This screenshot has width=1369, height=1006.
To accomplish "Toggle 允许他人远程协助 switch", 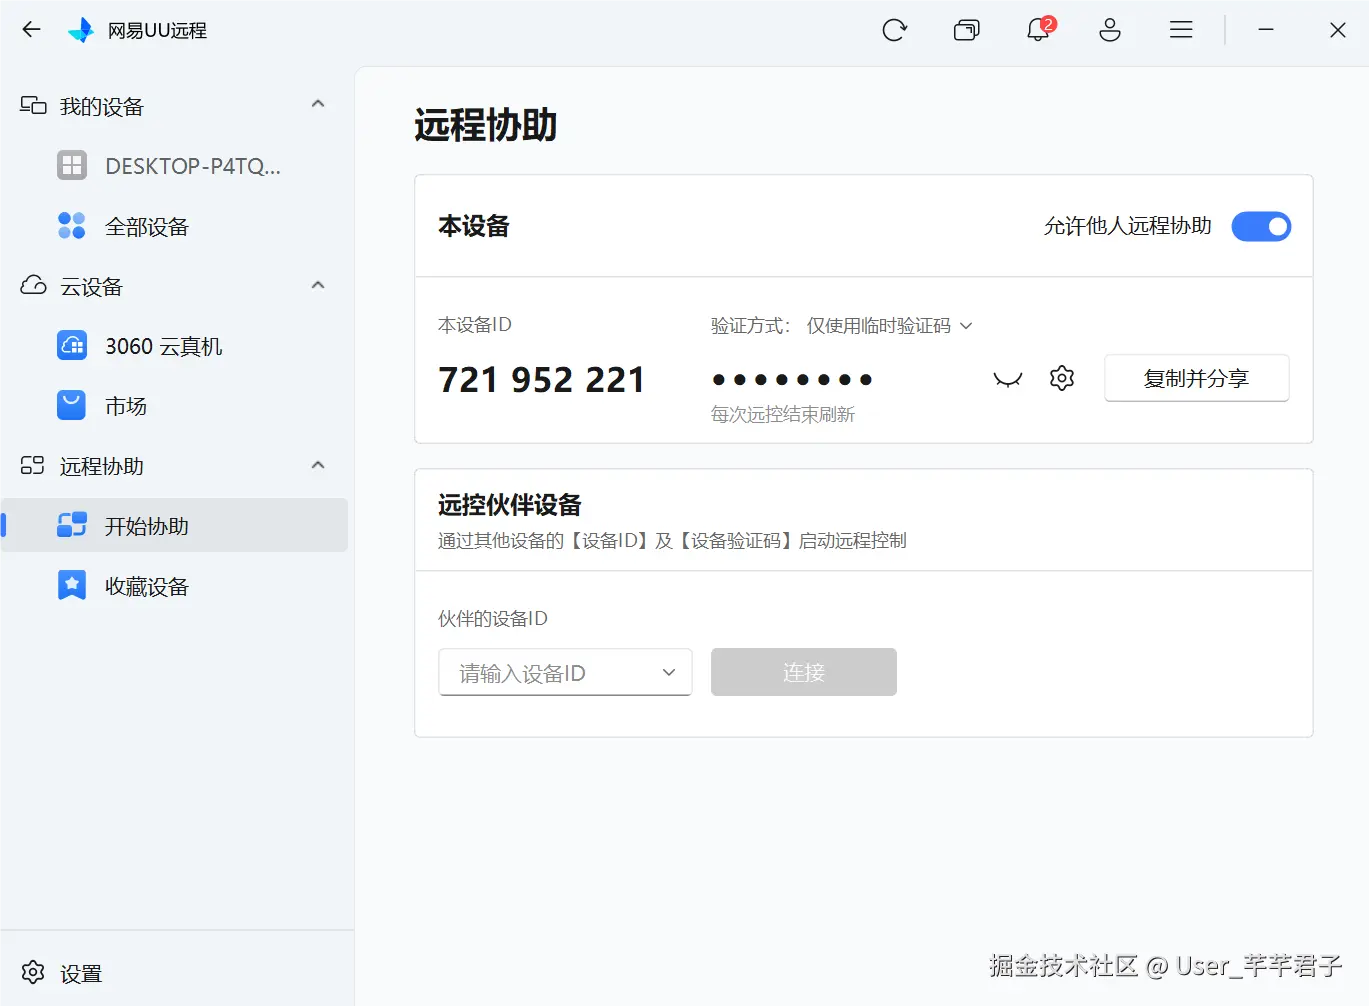I will [1261, 227].
